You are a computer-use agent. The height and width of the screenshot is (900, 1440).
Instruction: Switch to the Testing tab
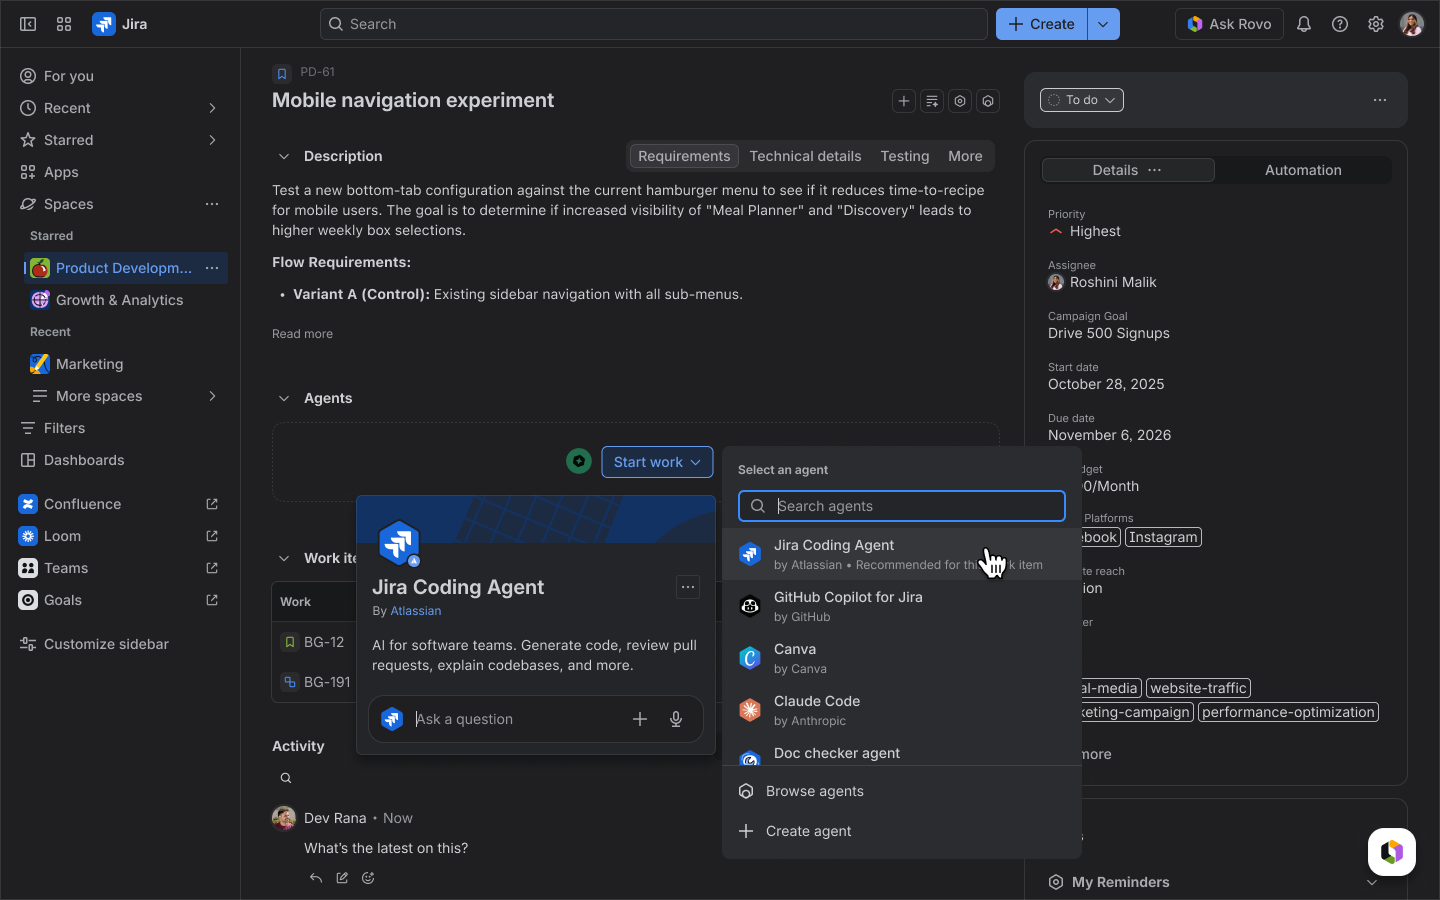pos(905,156)
